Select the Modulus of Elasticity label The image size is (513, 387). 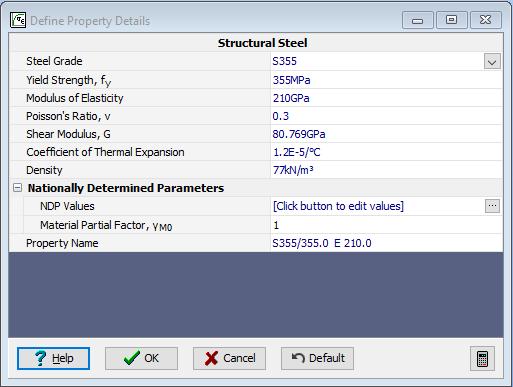click(75, 98)
